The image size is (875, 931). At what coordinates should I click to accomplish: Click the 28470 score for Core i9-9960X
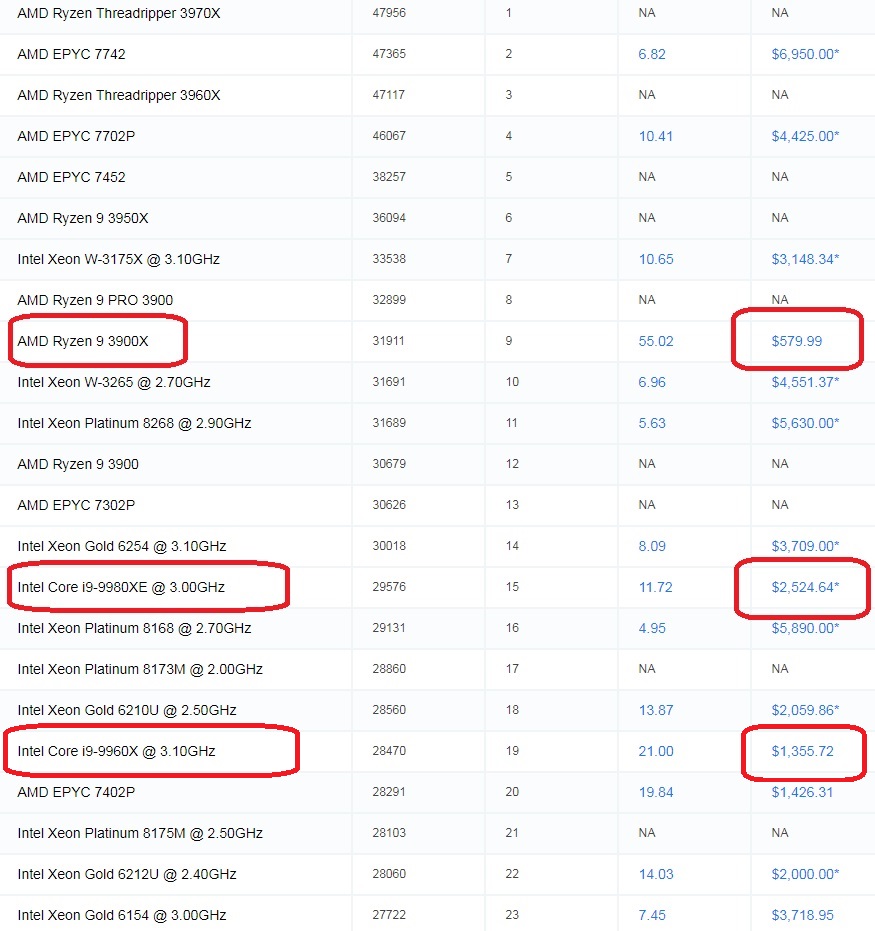click(x=389, y=750)
